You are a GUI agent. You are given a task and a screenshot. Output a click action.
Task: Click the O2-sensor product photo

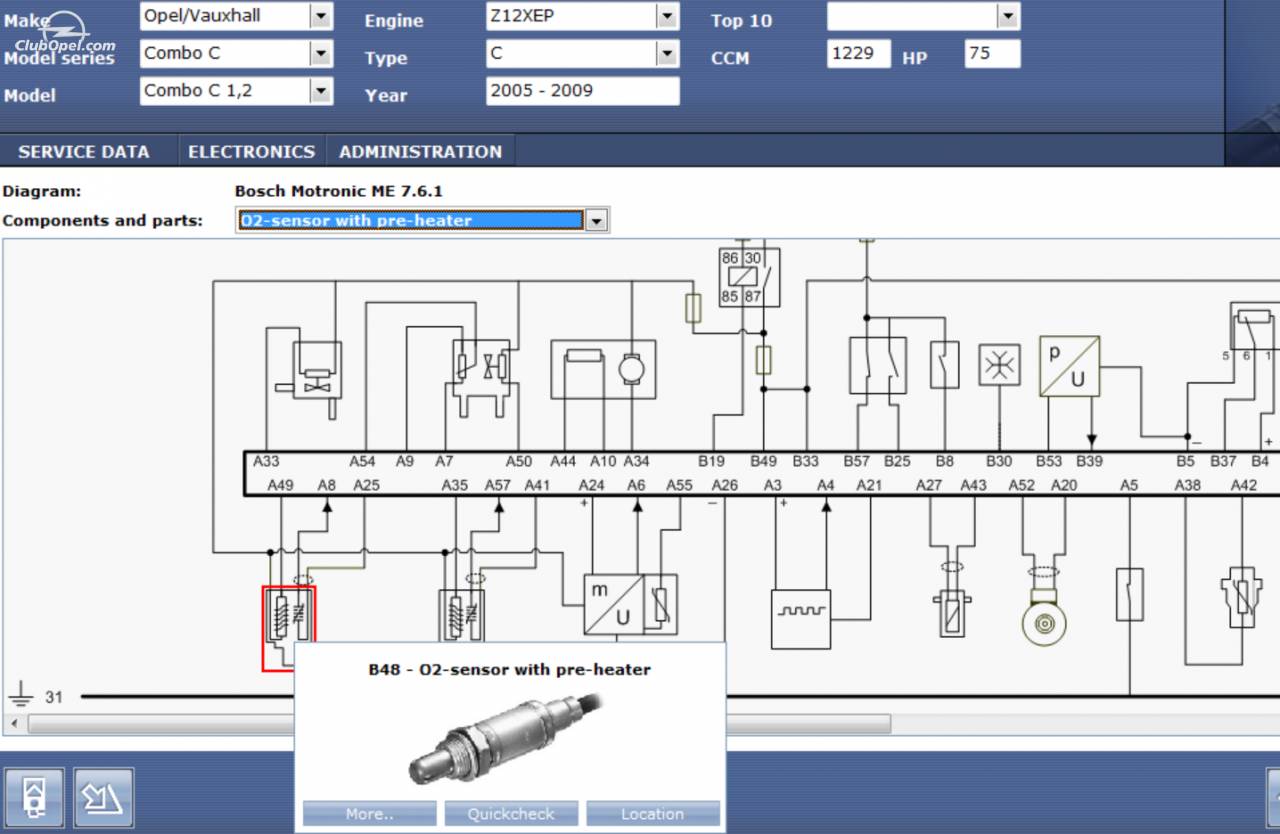click(506, 740)
